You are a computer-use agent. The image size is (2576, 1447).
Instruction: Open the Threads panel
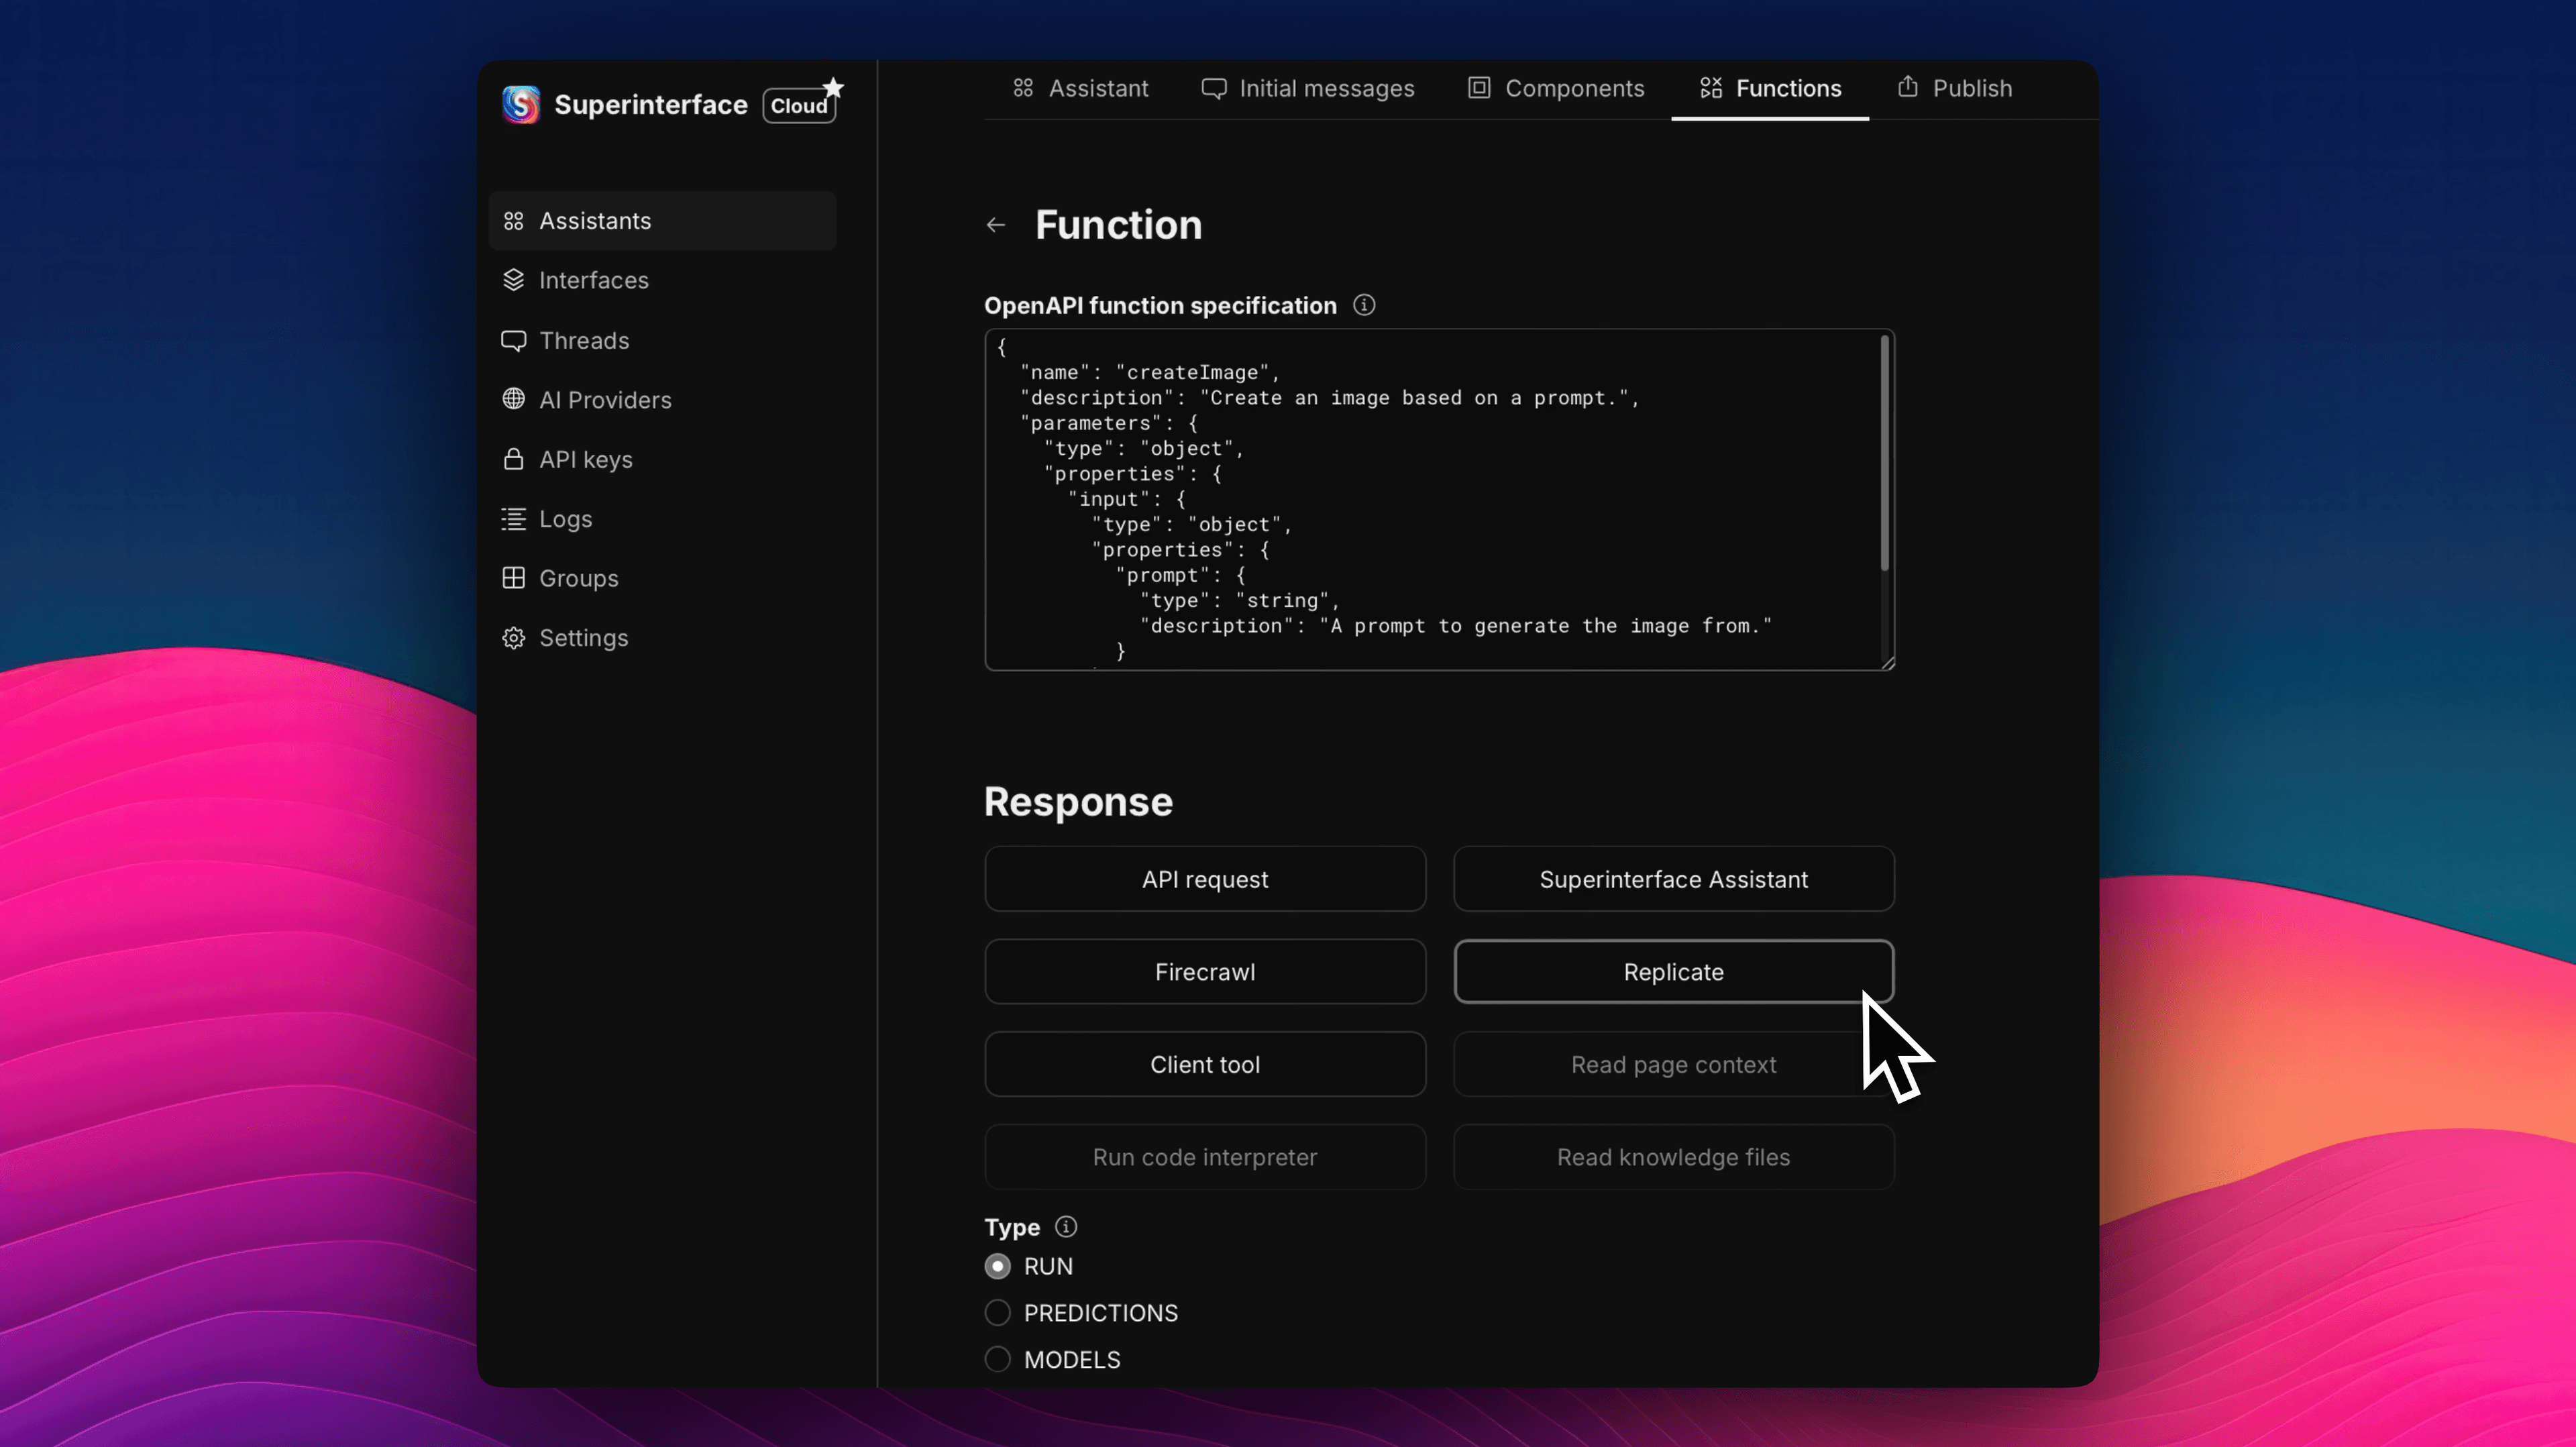pyautogui.click(x=585, y=340)
